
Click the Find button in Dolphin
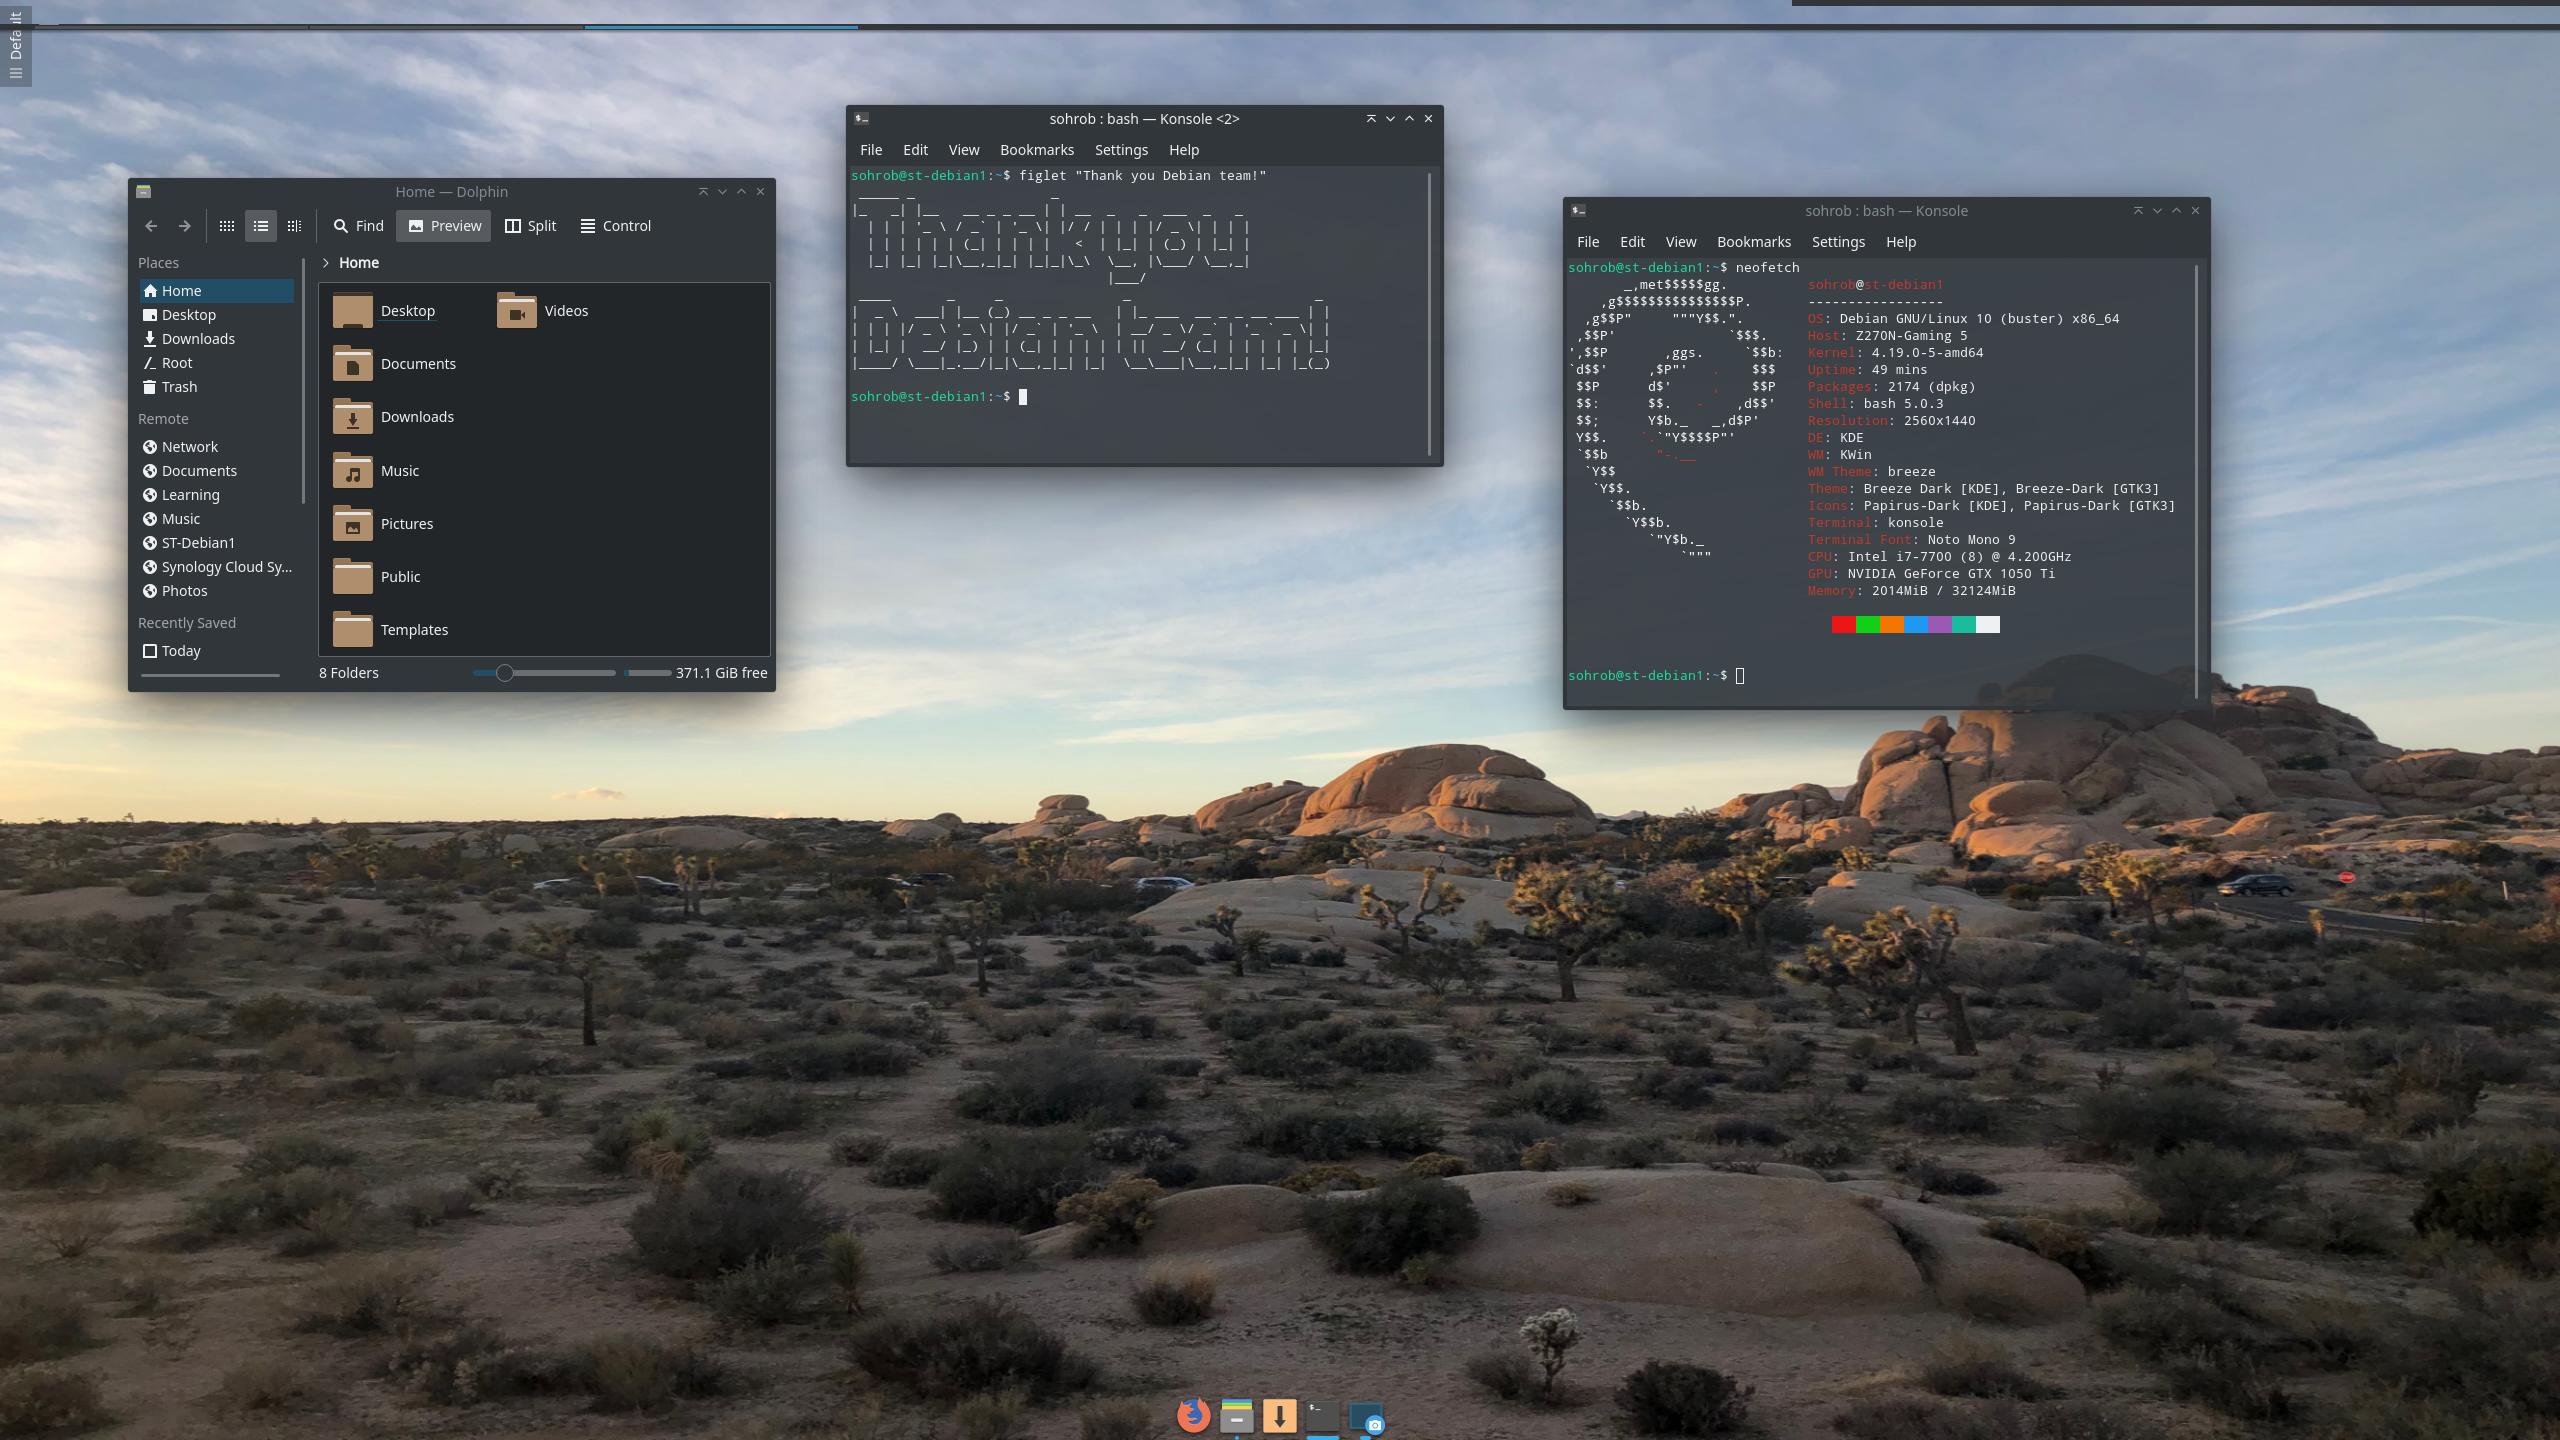tap(358, 226)
